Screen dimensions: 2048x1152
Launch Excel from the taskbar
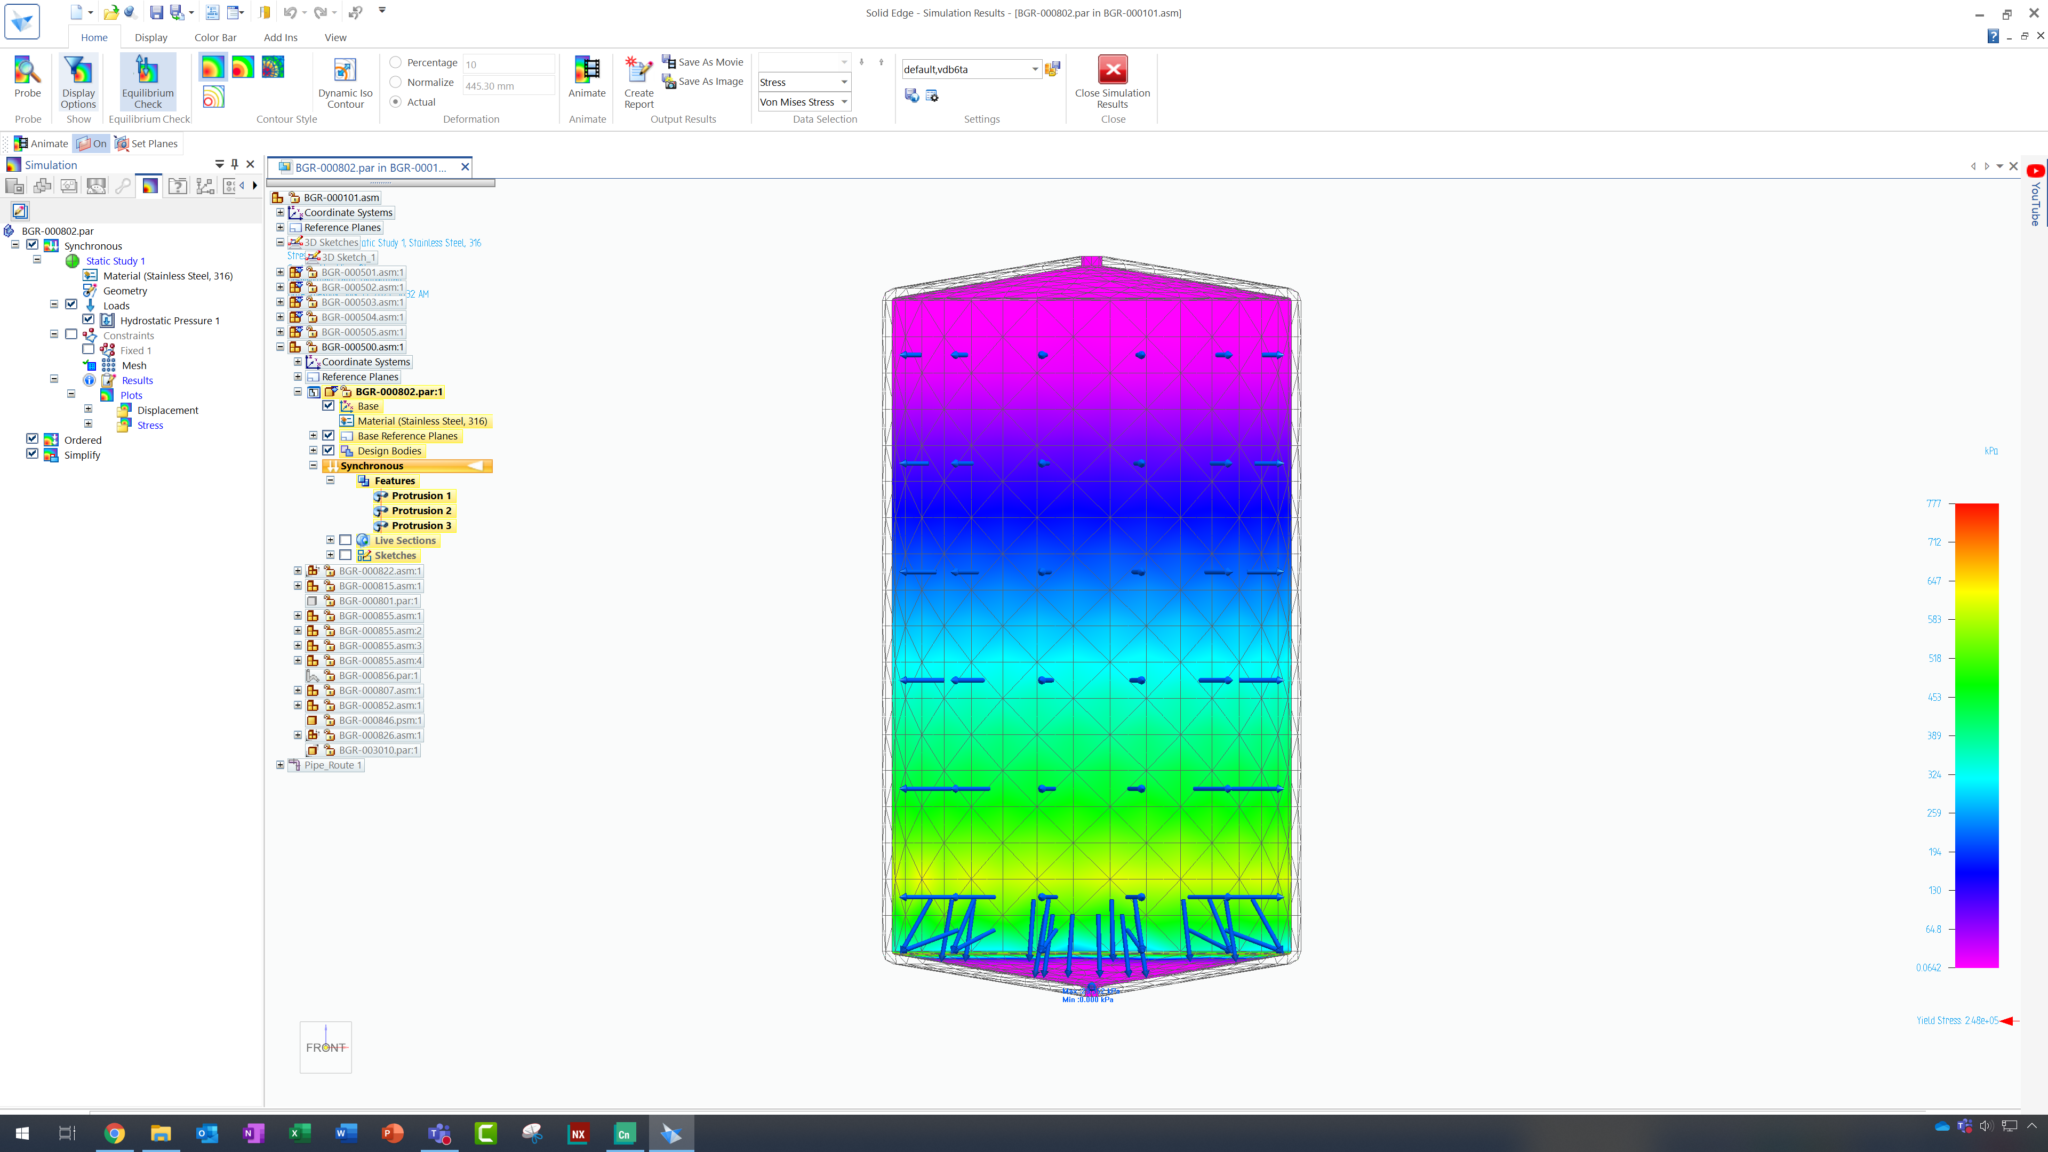pyautogui.click(x=299, y=1132)
